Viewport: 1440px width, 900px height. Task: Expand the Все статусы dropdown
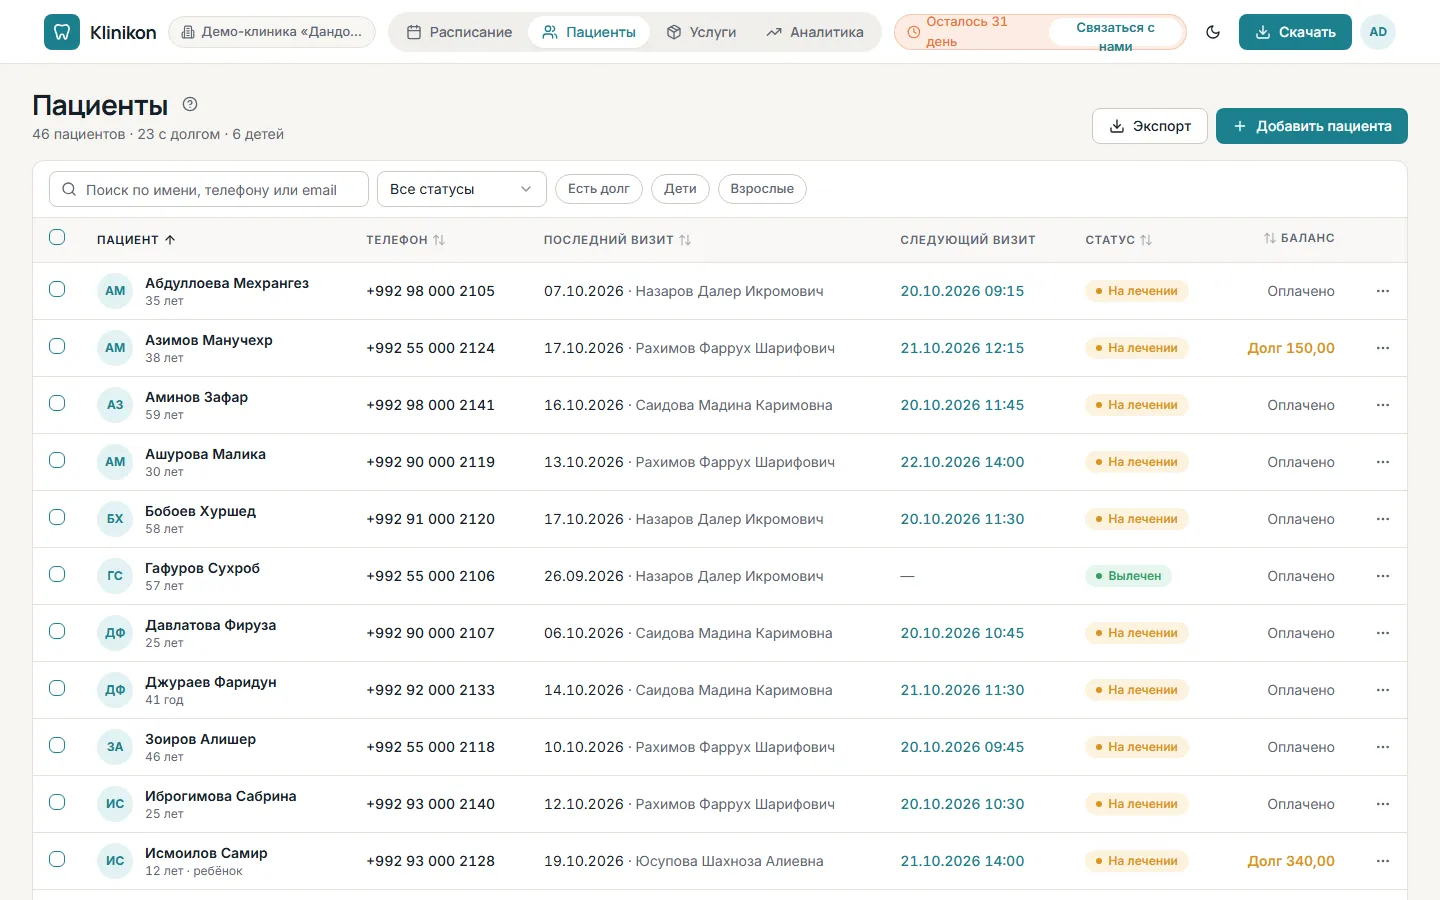461,189
